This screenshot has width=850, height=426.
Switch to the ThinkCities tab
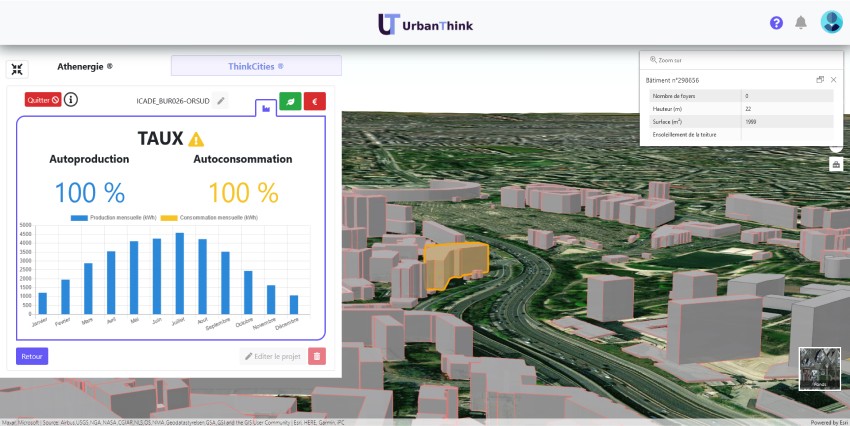click(x=256, y=66)
